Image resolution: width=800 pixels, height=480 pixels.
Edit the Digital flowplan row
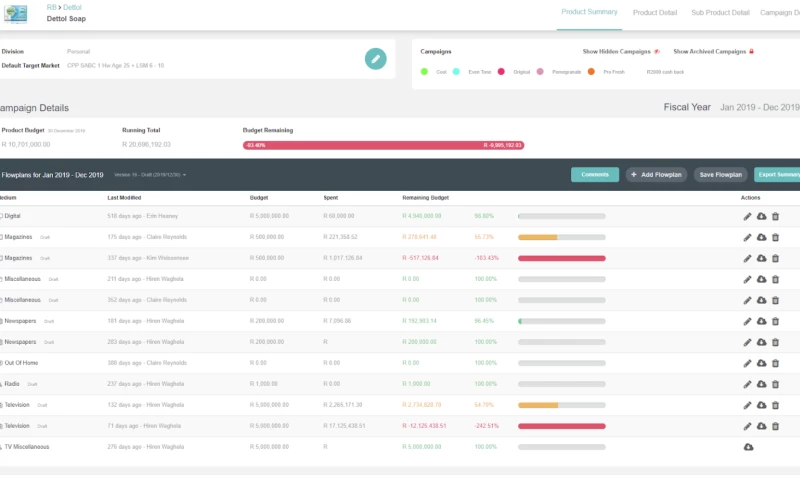(747, 217)
